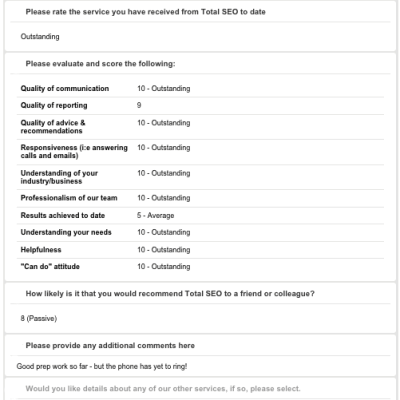The image size is (400, 400).
Task: Select Quality of advice & recommendations label
Action: coord(53,127)
